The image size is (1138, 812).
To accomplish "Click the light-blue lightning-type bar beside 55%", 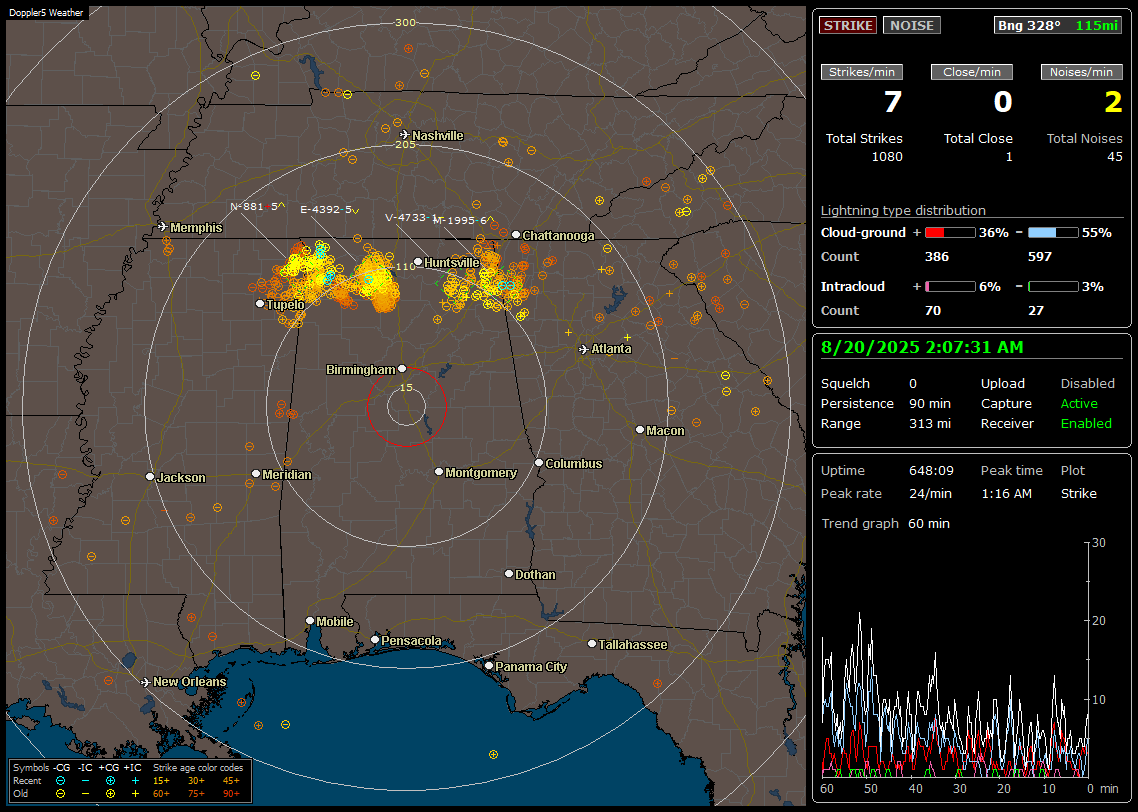I will pos(1053,233).
